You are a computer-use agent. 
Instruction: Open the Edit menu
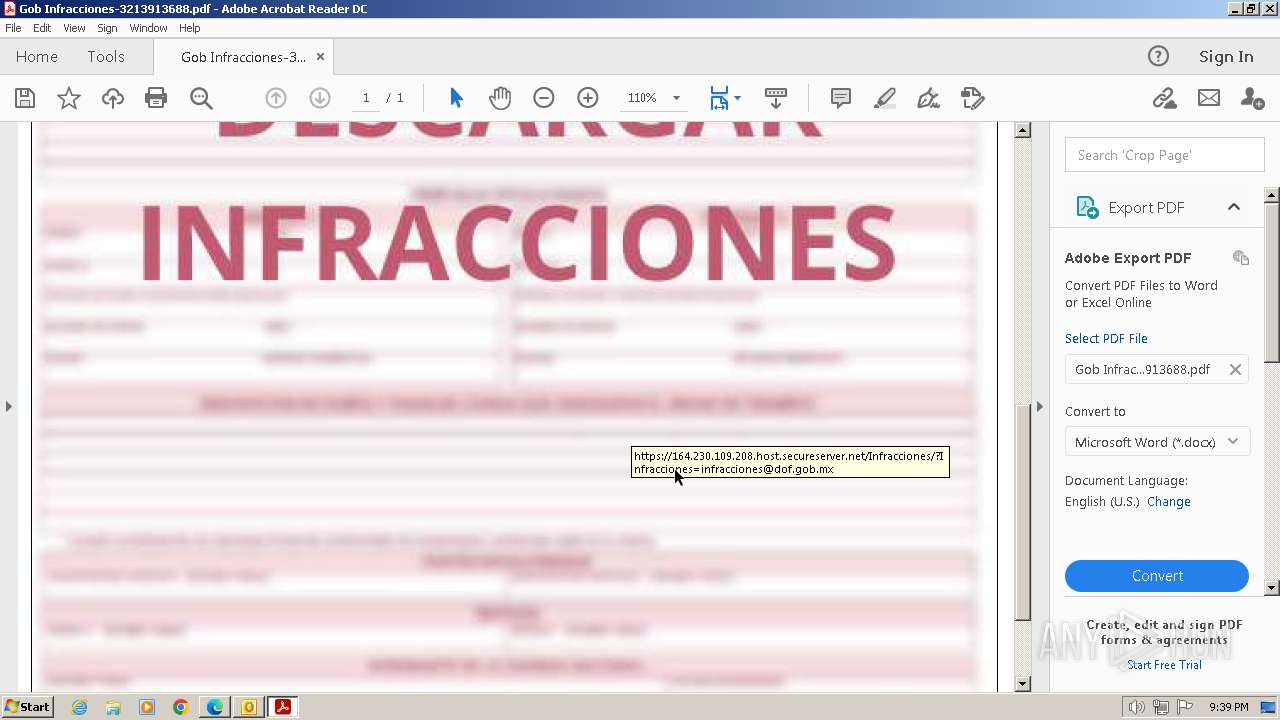pyautogui.click(x=42, y=28)
